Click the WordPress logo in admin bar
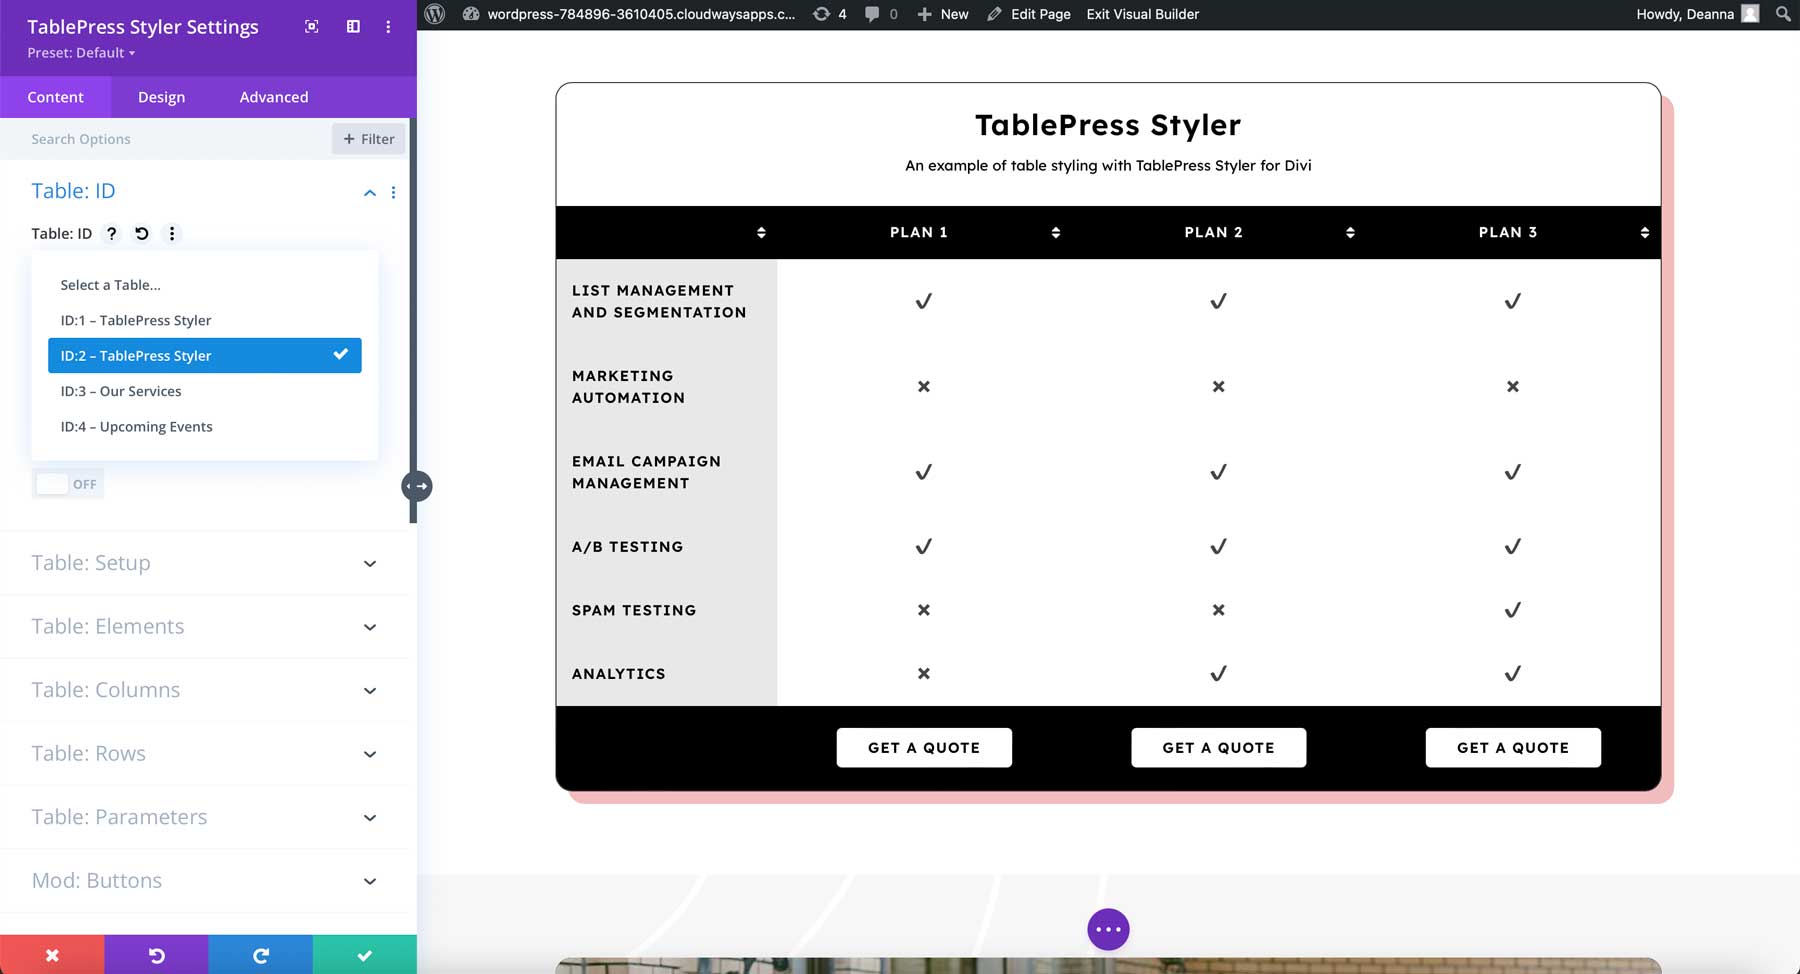The height and width of the screenshot is (974, 1800). coord(434,14)
